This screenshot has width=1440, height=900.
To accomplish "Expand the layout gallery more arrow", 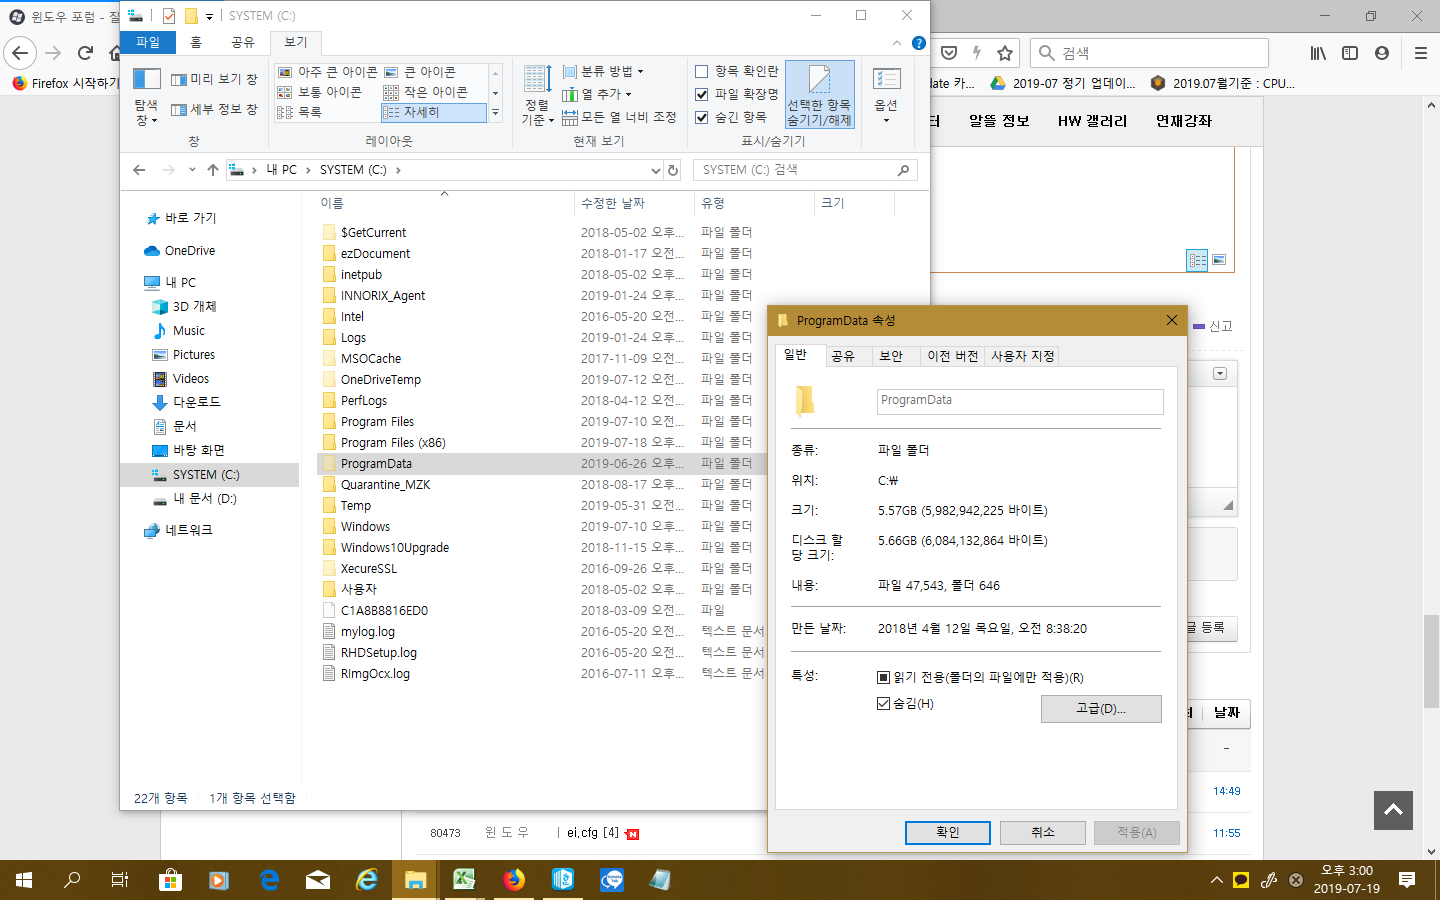I will pos(495,112).
